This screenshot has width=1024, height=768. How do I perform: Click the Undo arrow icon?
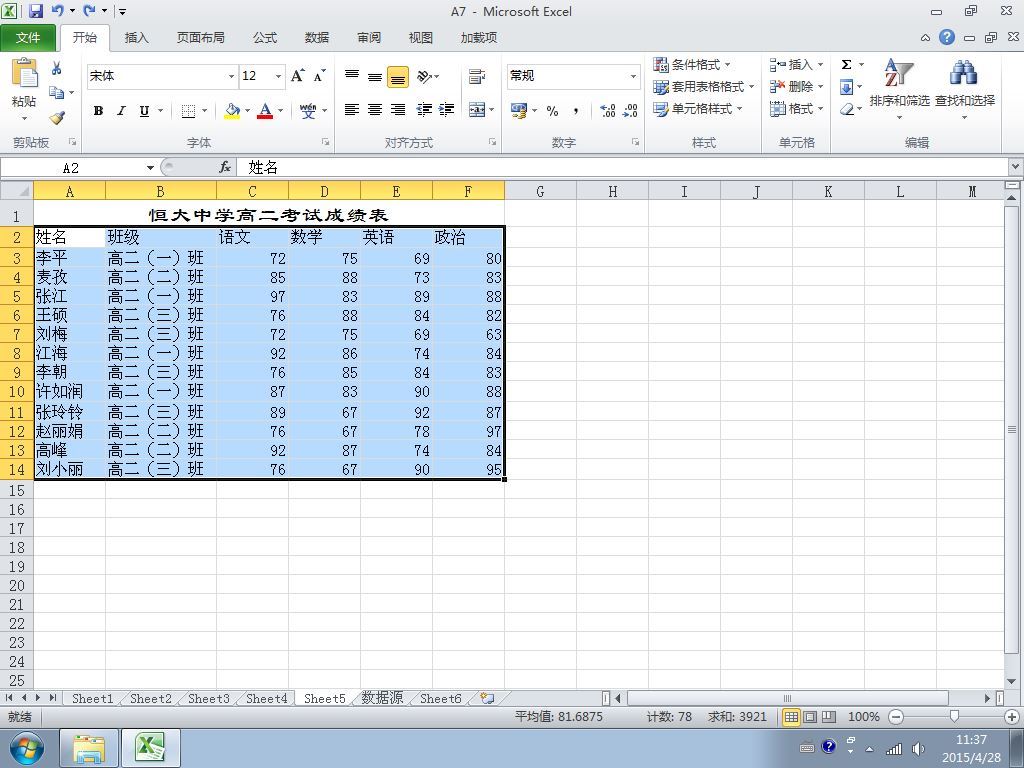click(x=57, y=10)
